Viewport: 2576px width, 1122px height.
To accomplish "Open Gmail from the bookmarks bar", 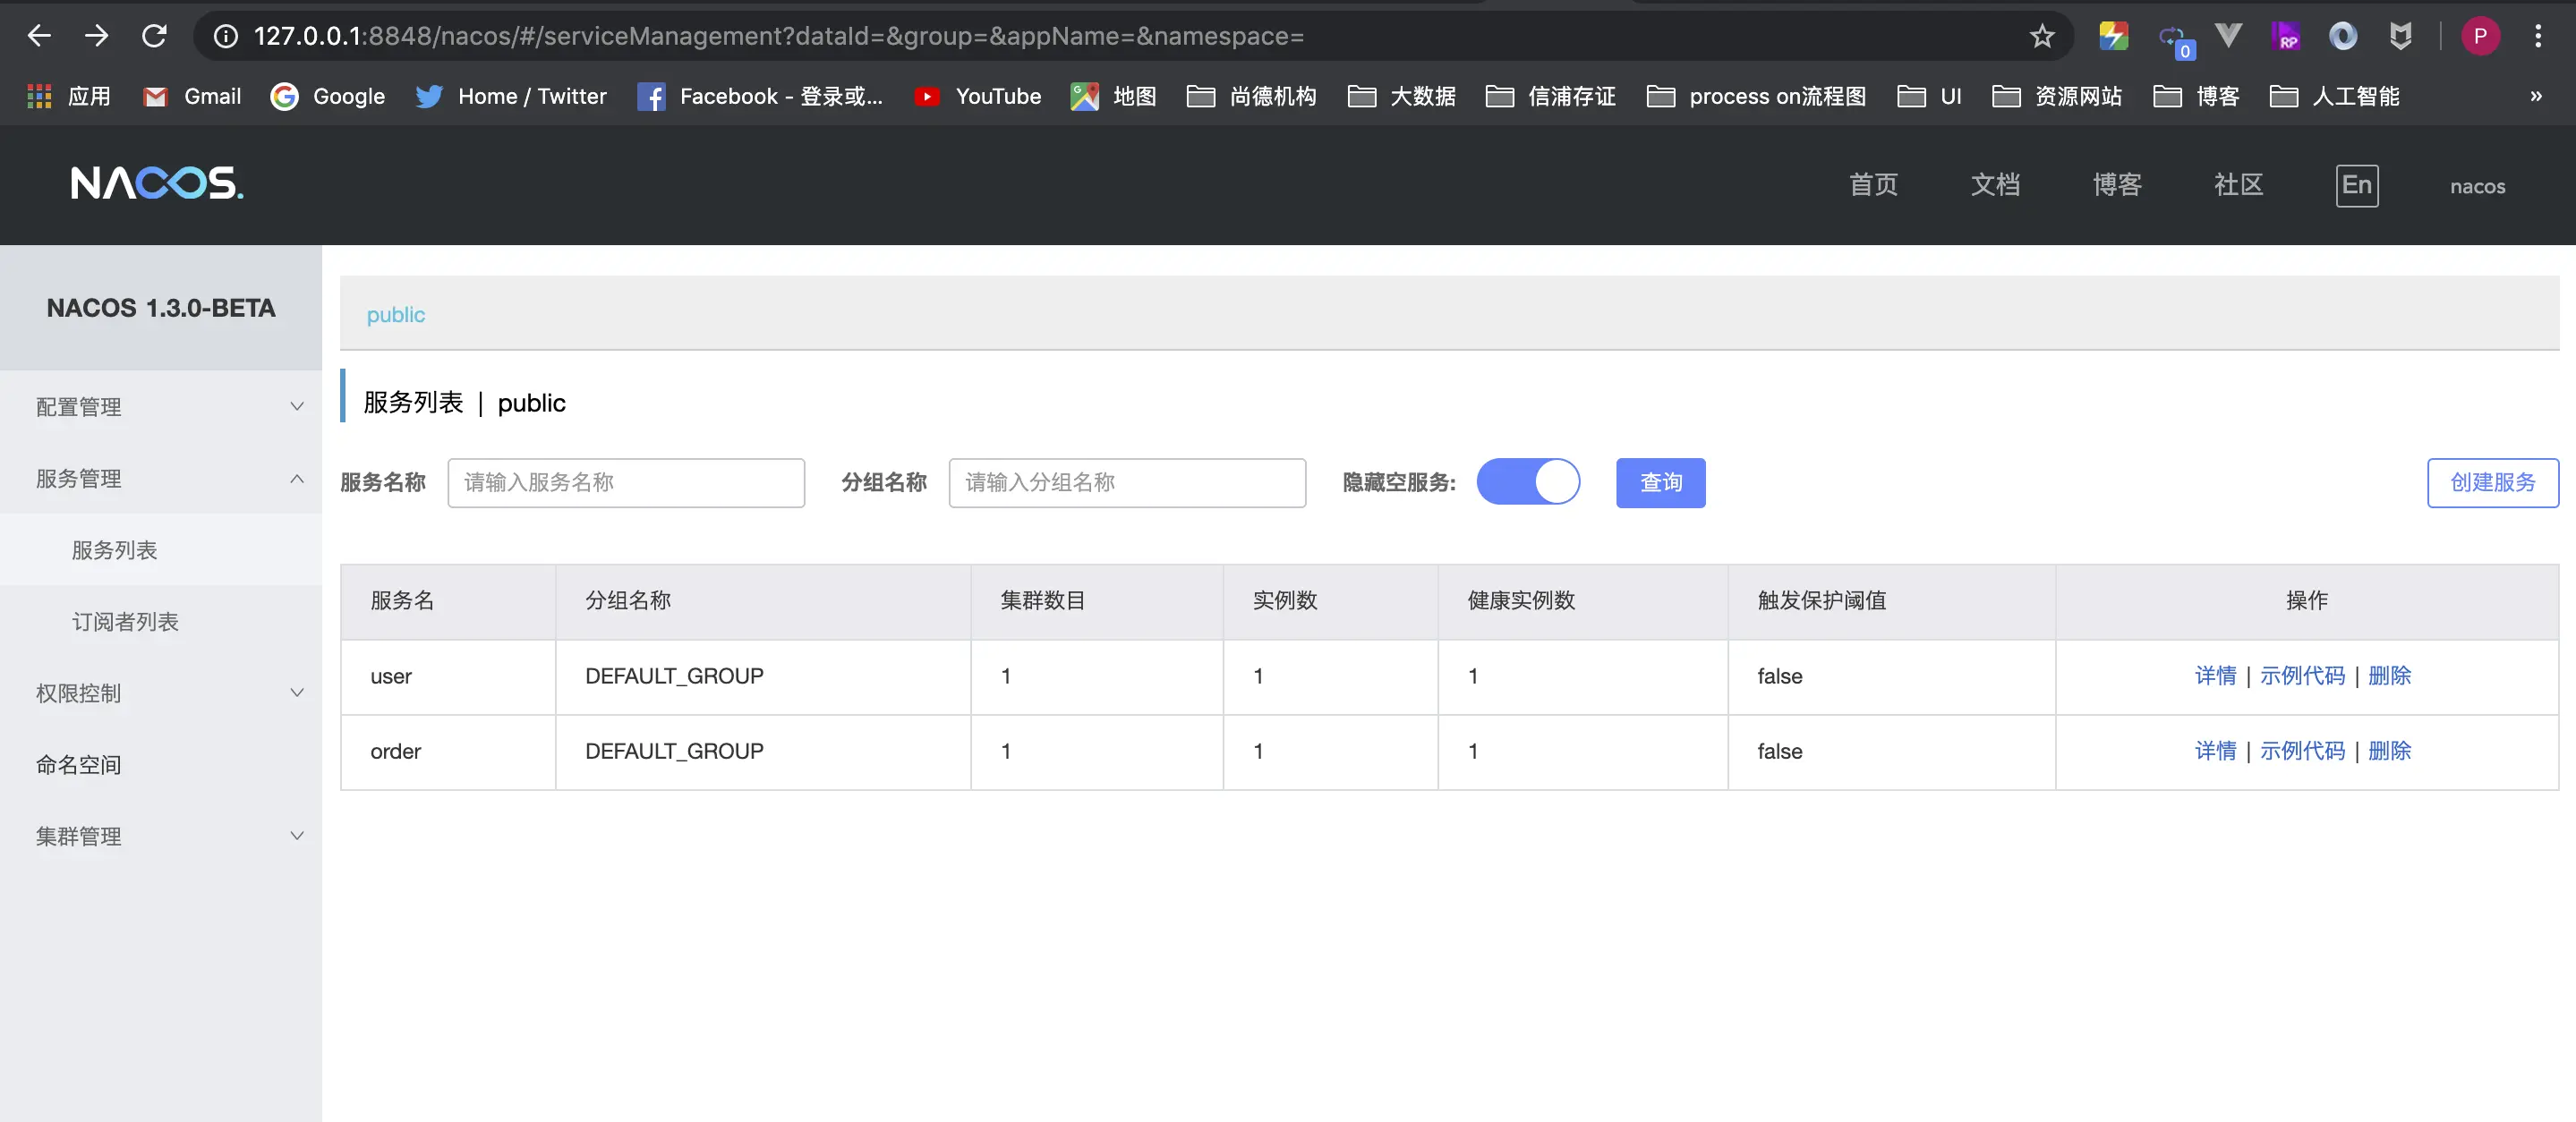I will pyautogui.click(x=193, y=96).
